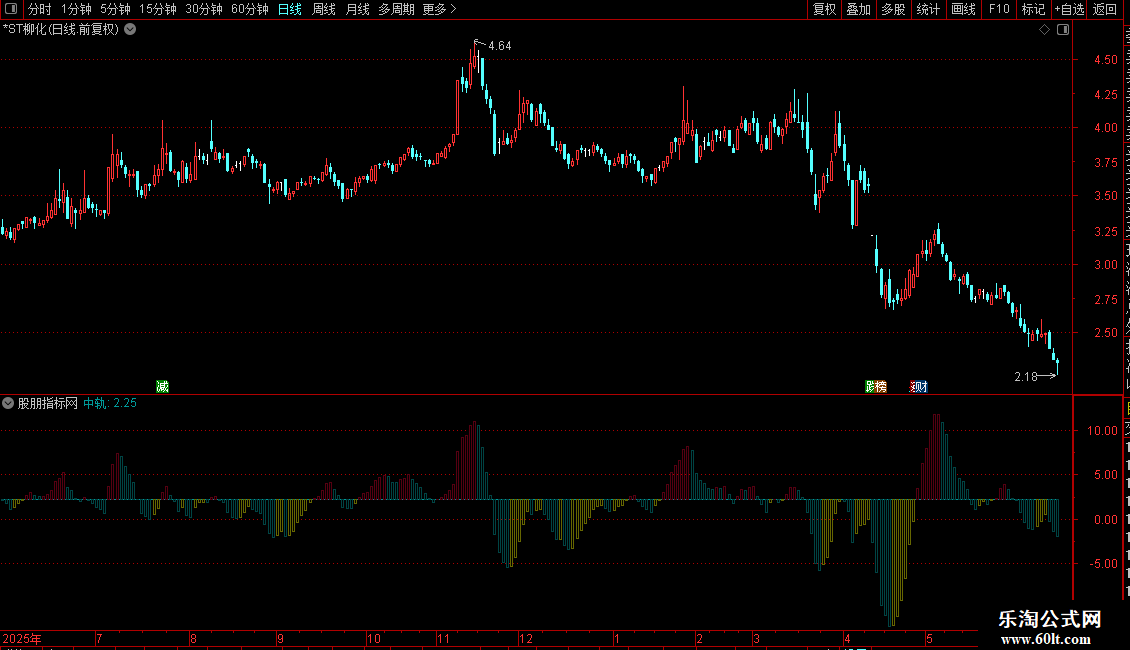Screen dimensions: 1130x650
Task: Click the 10.00 indicator axis label
Action: click(1103, 431)
